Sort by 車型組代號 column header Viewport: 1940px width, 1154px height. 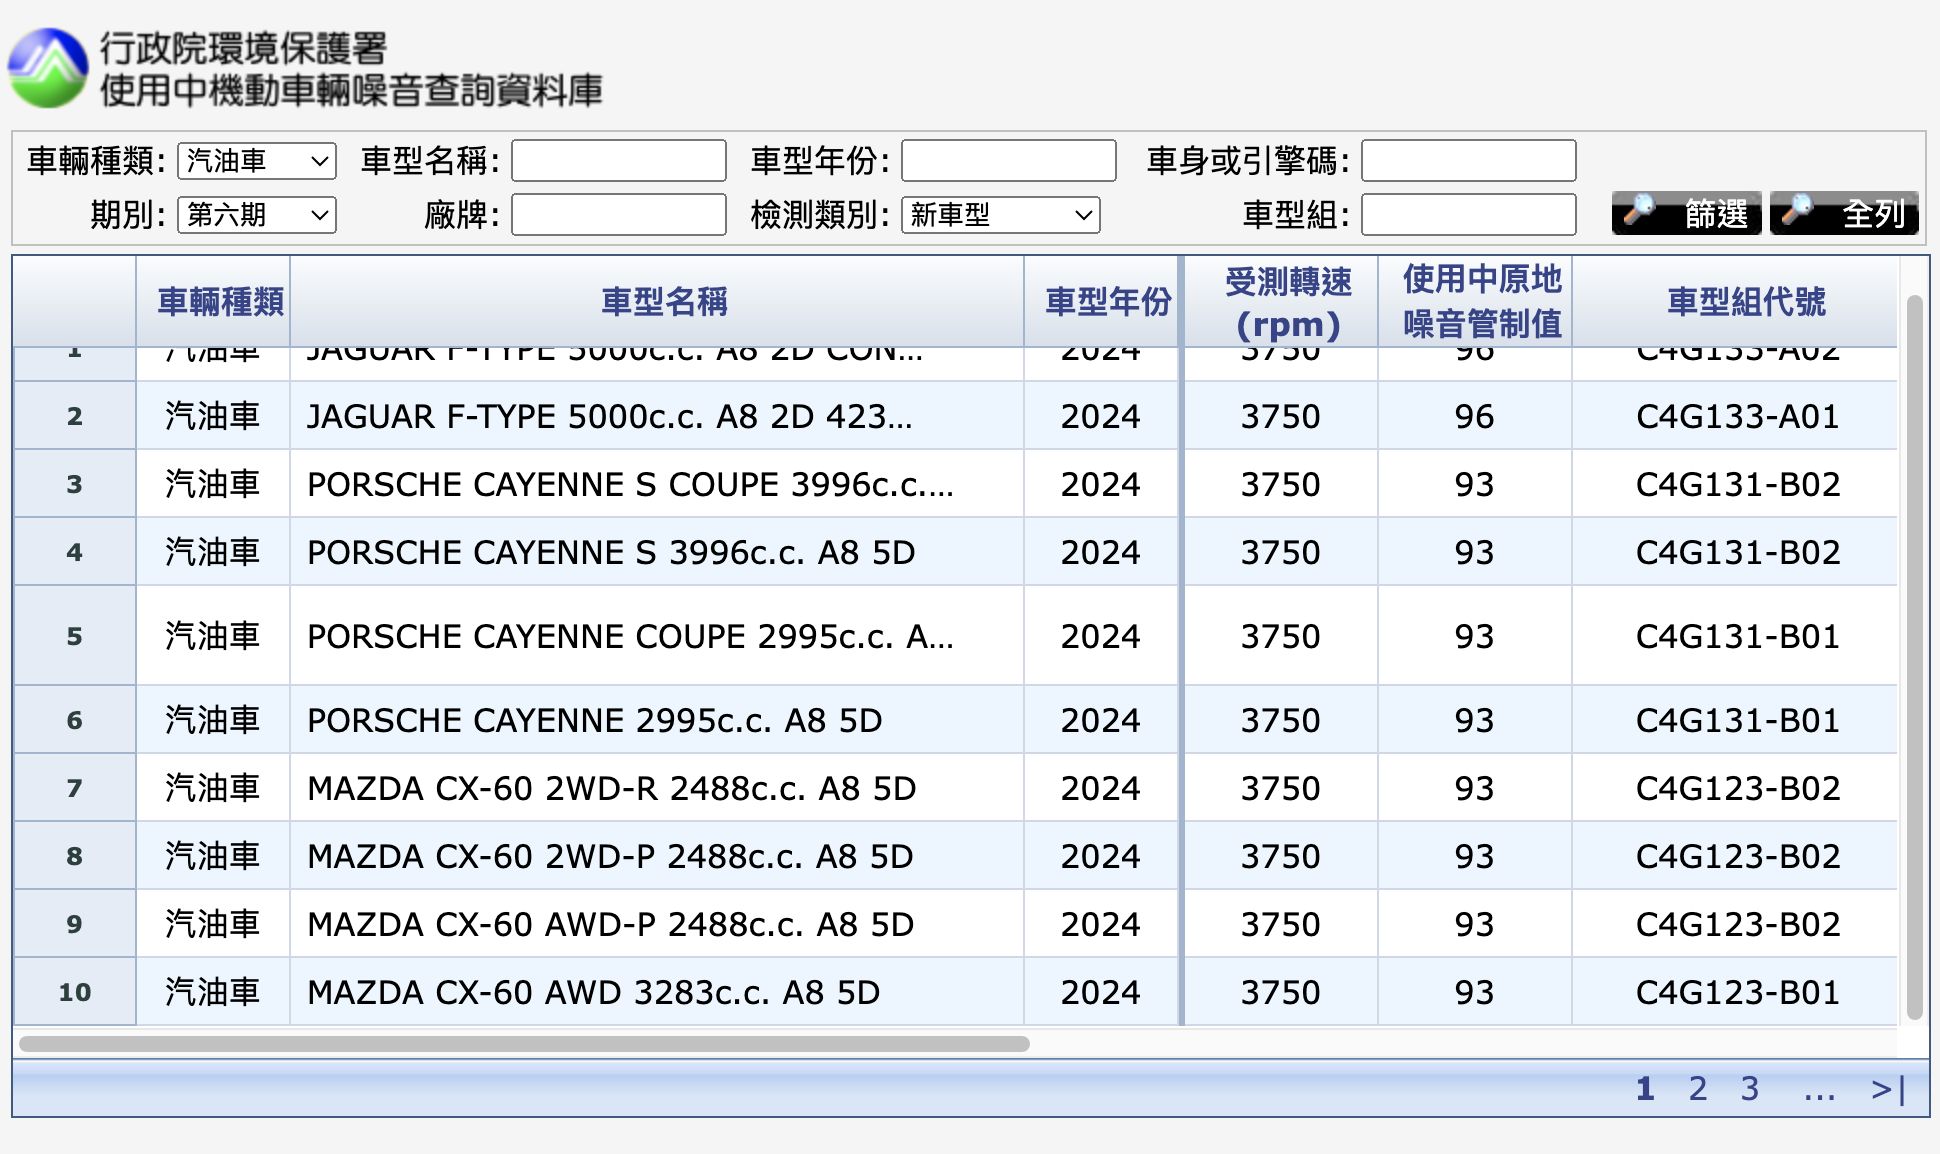(1735, 302)
